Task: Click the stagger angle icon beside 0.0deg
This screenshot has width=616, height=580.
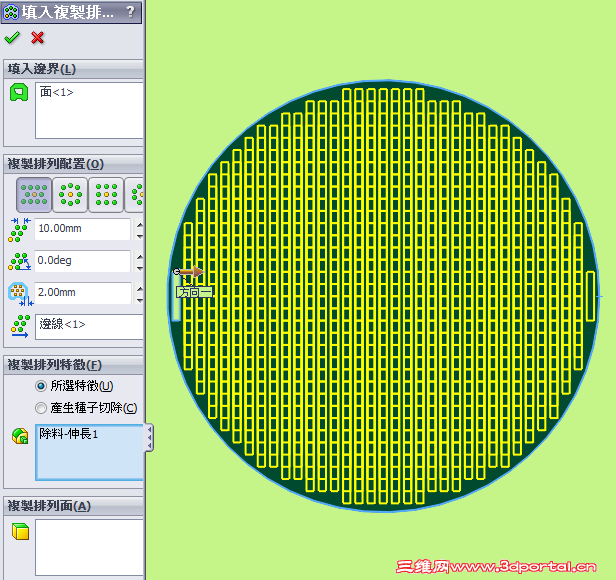Action: [x=19, y=261]
